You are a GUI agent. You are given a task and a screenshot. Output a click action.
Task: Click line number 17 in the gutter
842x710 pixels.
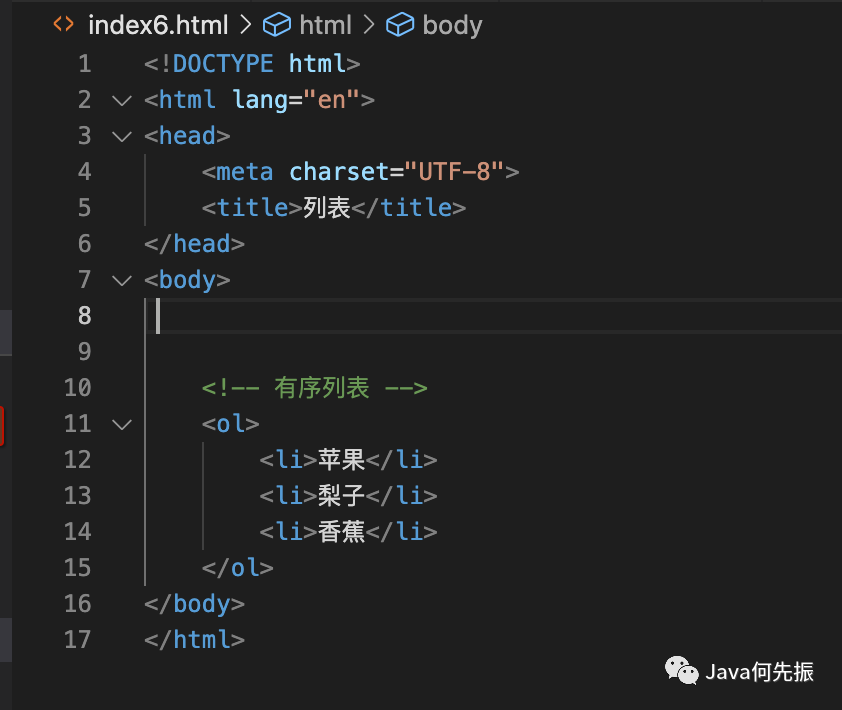[x=77, y=640]
